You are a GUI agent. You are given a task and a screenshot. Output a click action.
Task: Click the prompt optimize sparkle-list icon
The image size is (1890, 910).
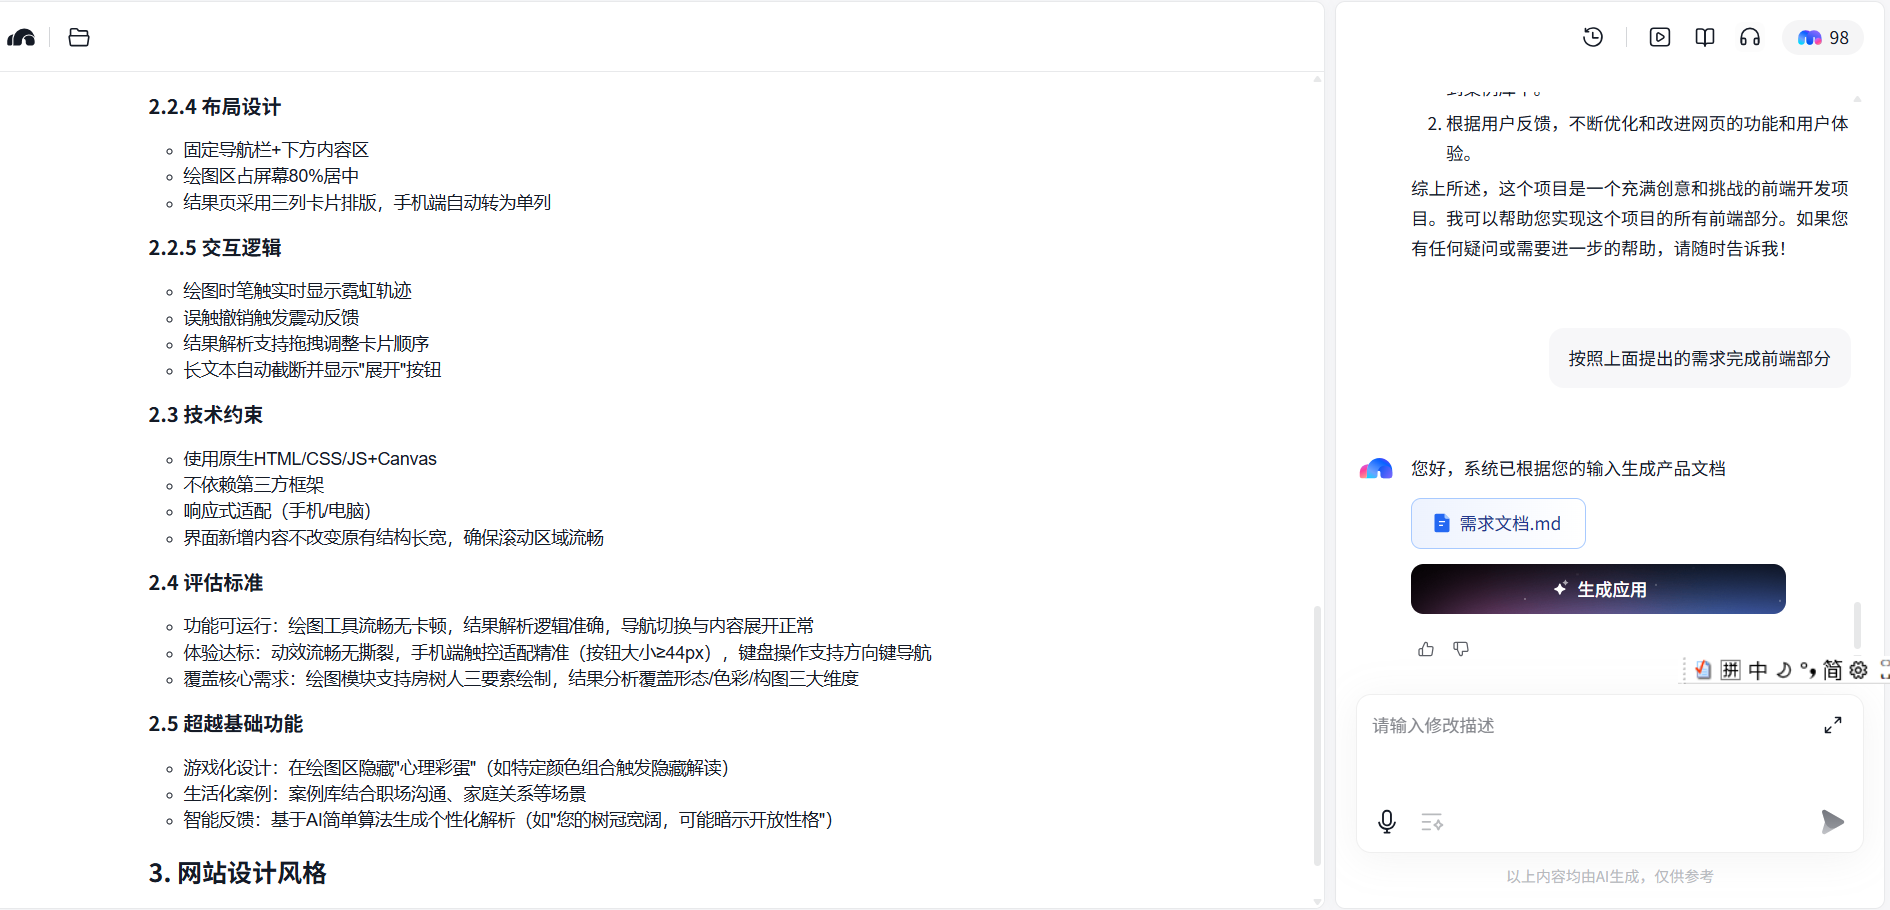tap(1432, 822)
